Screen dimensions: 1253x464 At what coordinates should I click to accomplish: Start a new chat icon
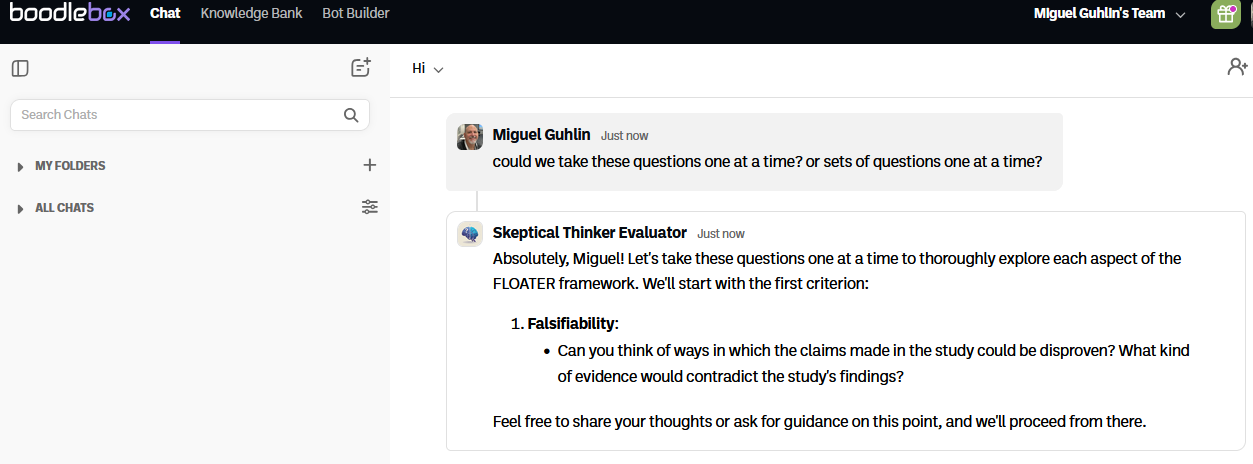point(361,68)
